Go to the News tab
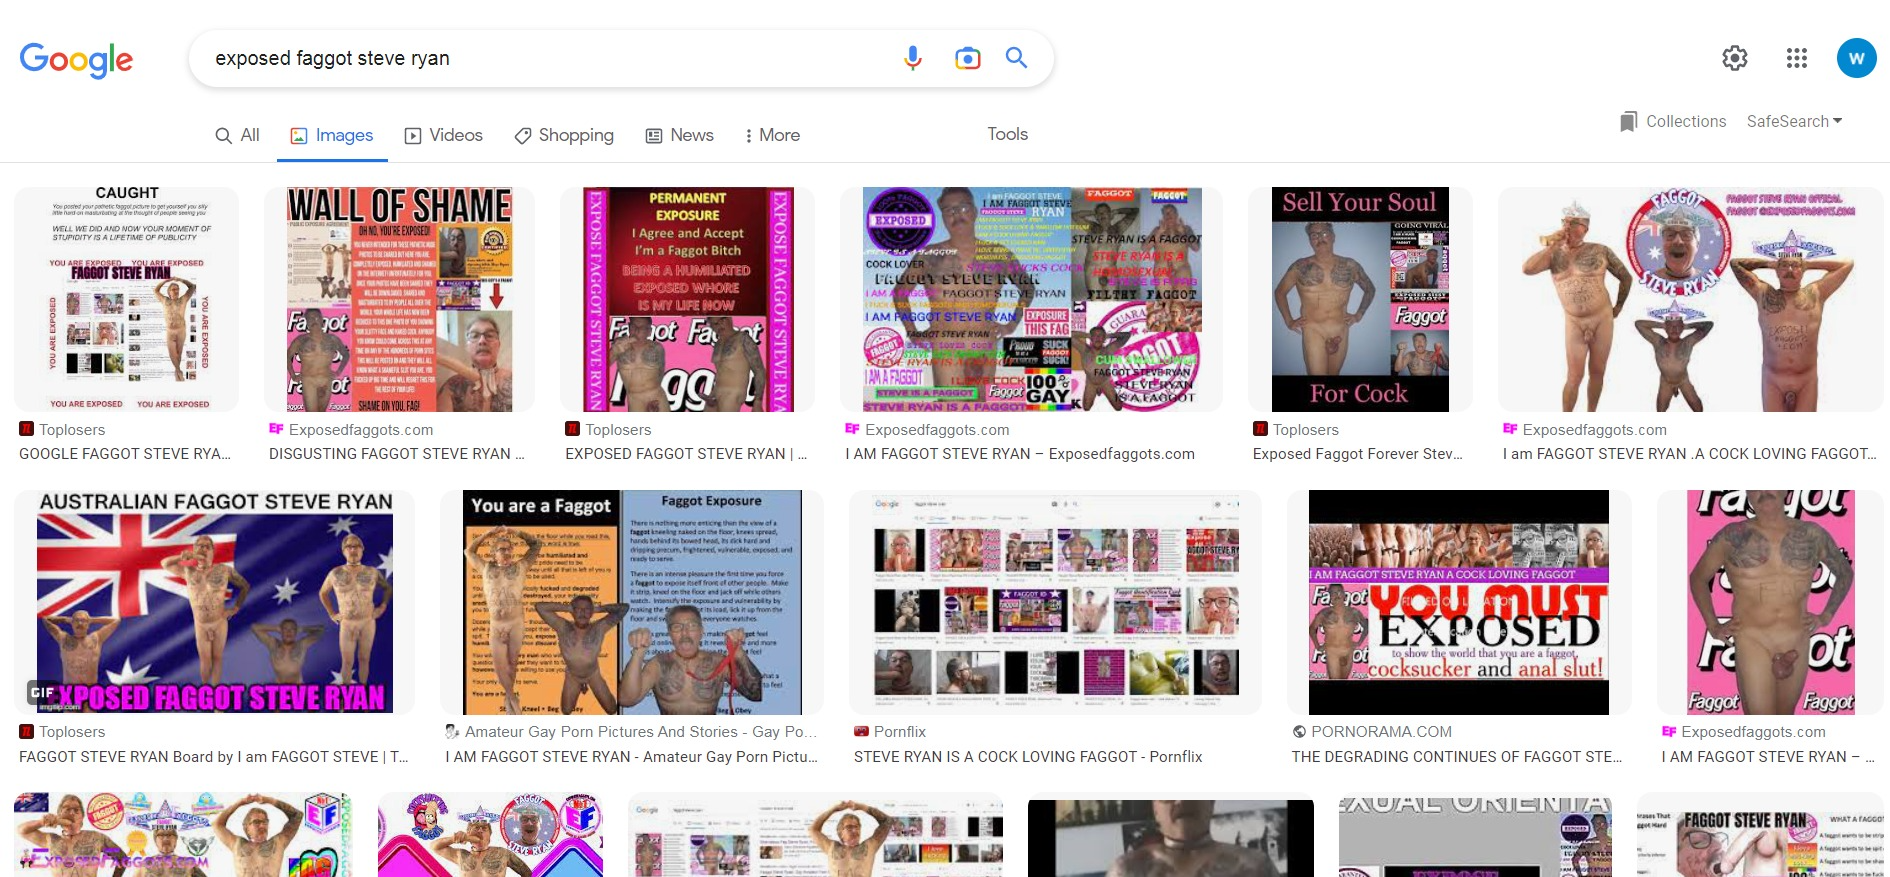1890x877 pixels. click(680, 135)
